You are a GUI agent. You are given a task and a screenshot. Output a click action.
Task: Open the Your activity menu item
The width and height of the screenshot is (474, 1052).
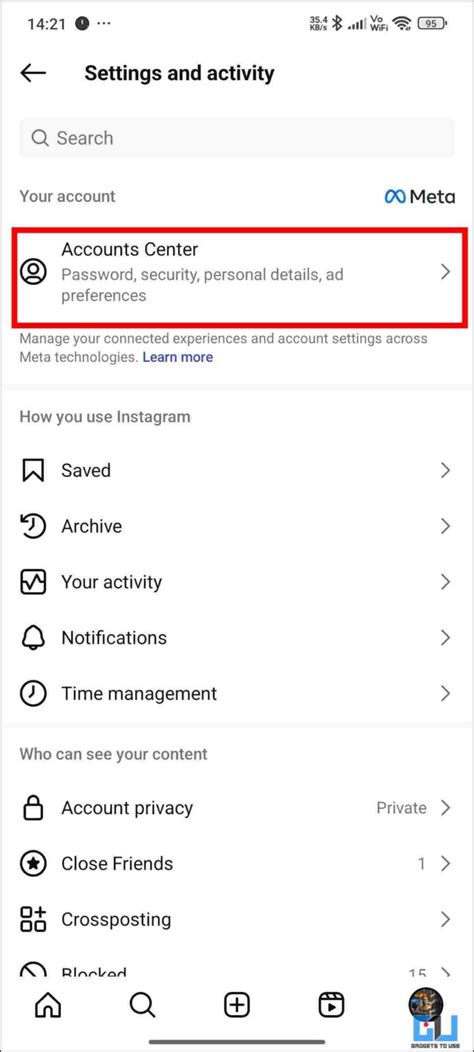click(x=237, y=582)
